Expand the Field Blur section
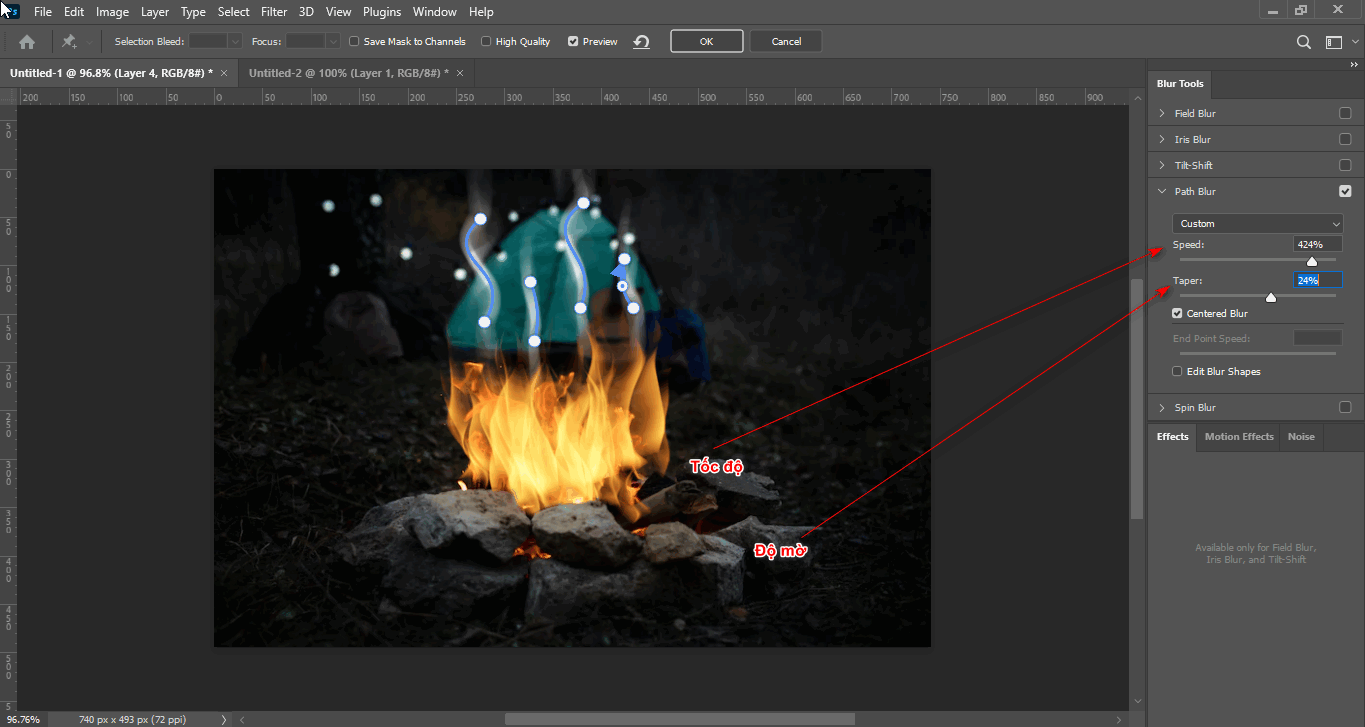This screenshot has width=1365, height=727. [x=1162, y=112]
